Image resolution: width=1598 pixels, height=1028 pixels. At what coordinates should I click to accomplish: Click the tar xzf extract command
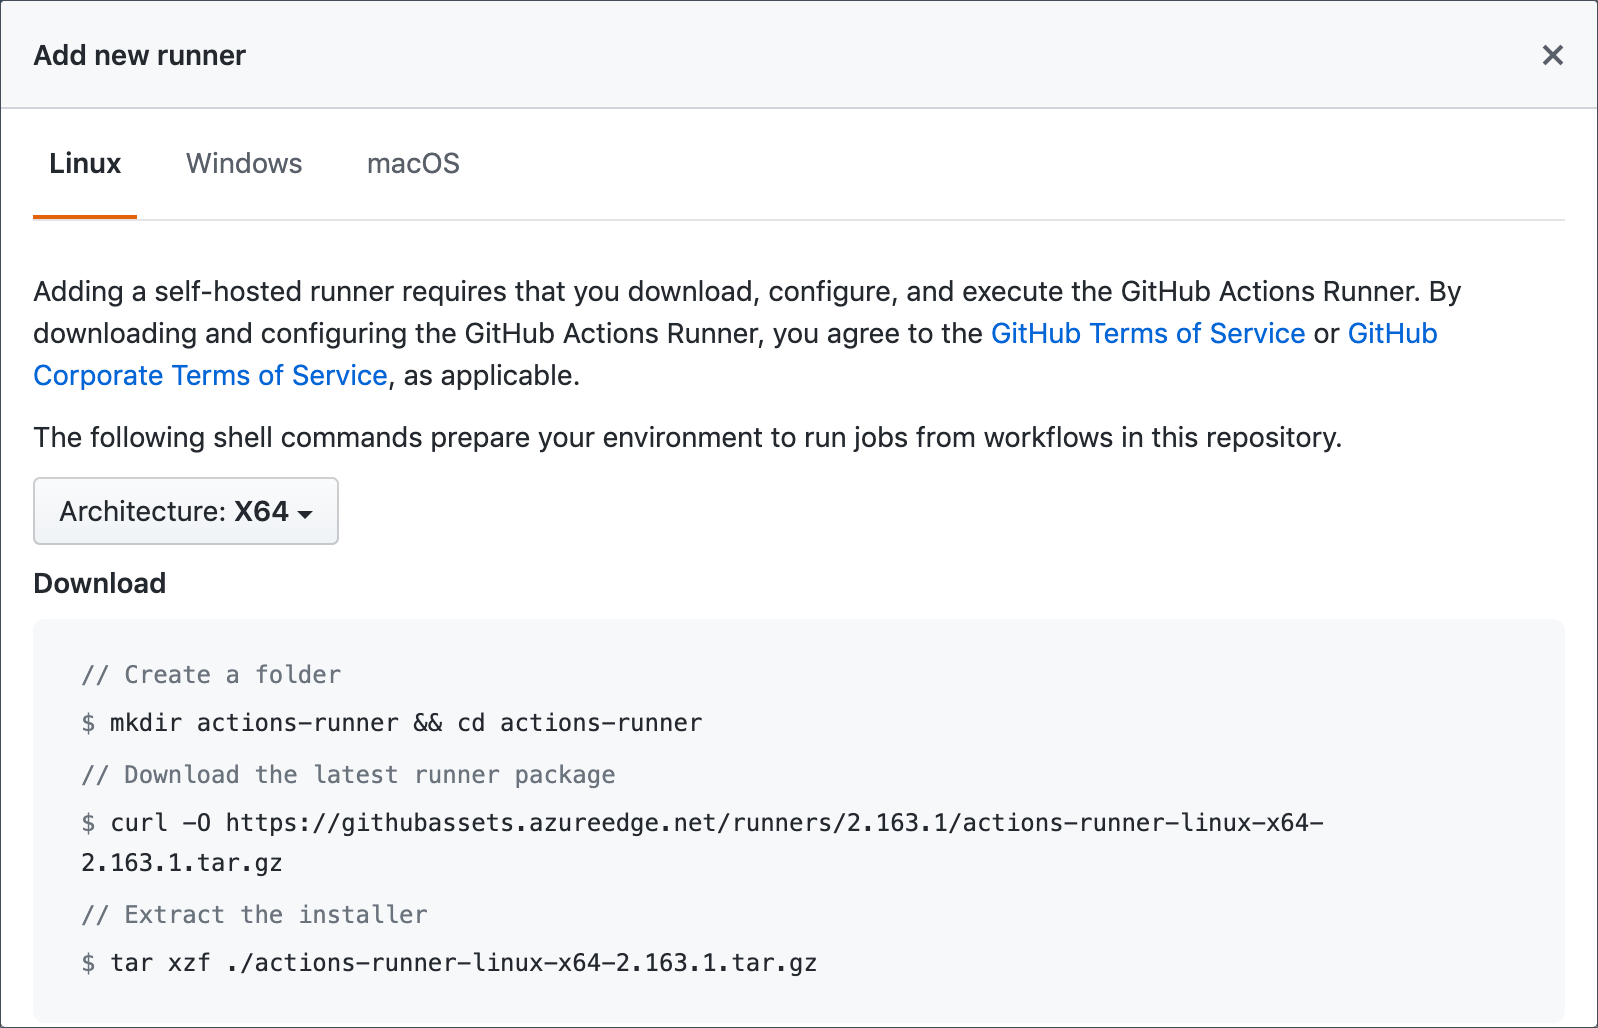449,963
